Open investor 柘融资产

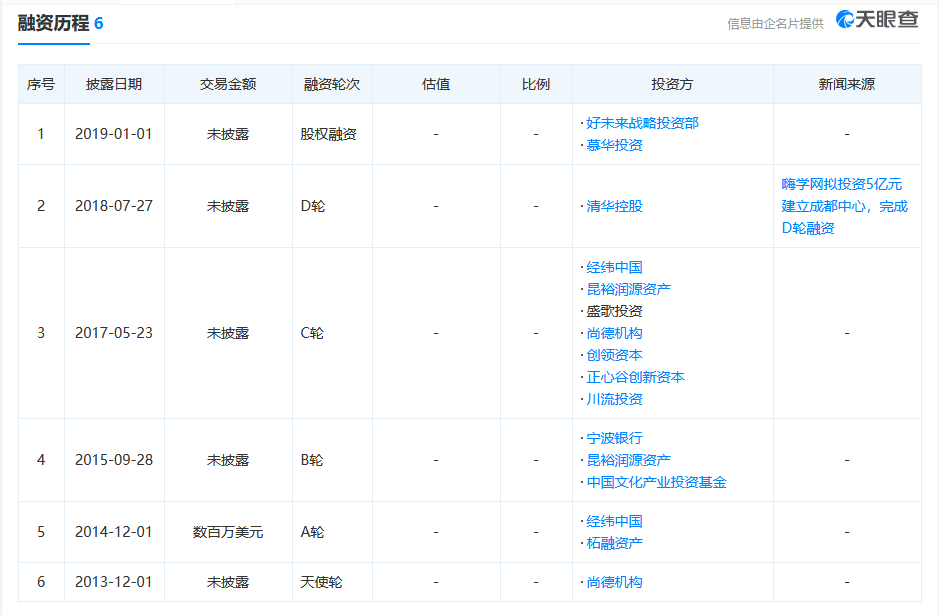(x=614, y=543)
